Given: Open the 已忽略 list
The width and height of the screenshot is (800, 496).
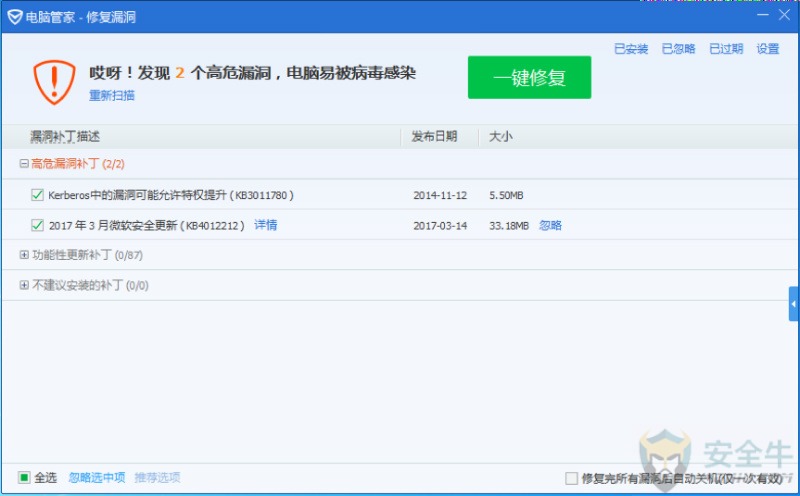Looking at the screenshot, I should 679,48.
